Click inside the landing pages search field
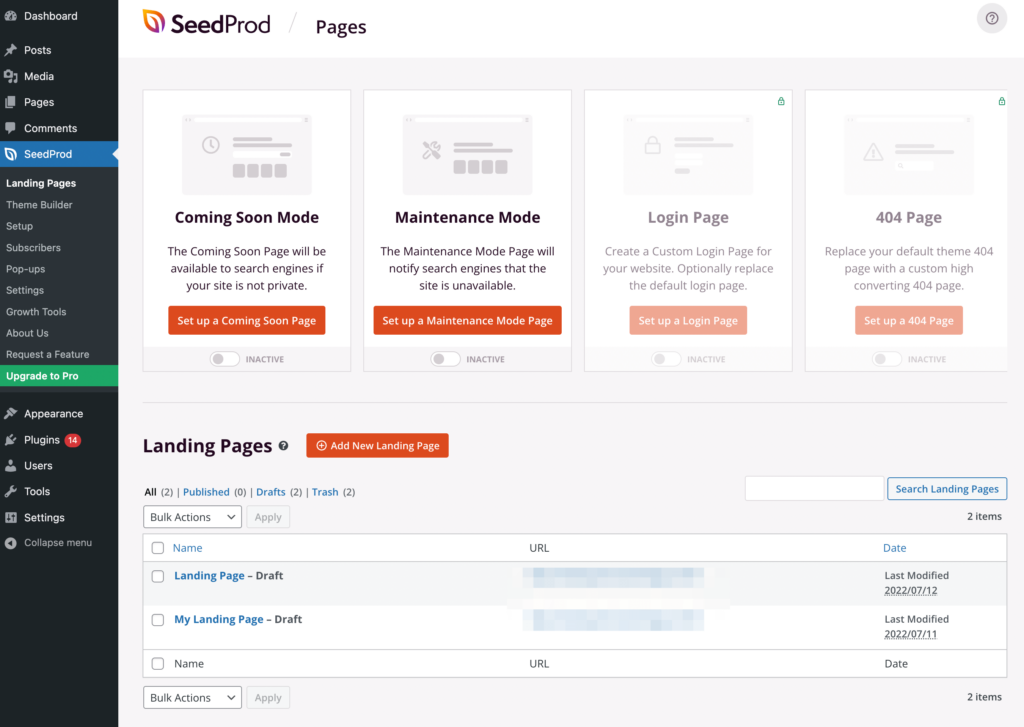Viewport: 1024px width, 727px height. click(814, 488)
